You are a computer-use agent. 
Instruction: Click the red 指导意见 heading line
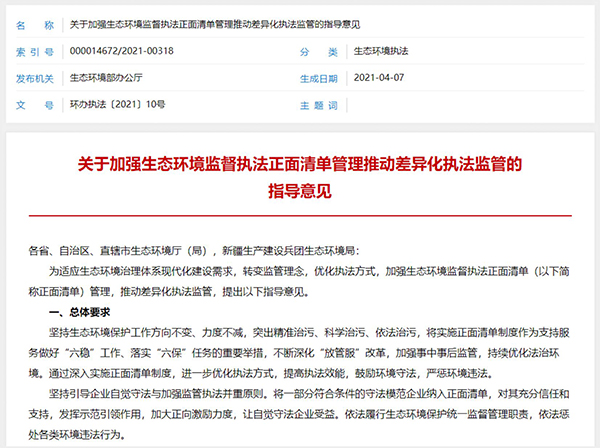tap(299, 189)
